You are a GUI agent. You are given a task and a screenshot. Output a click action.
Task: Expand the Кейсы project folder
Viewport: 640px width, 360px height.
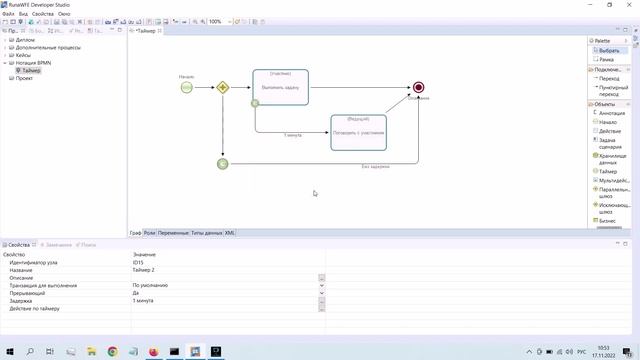[5, 55]
